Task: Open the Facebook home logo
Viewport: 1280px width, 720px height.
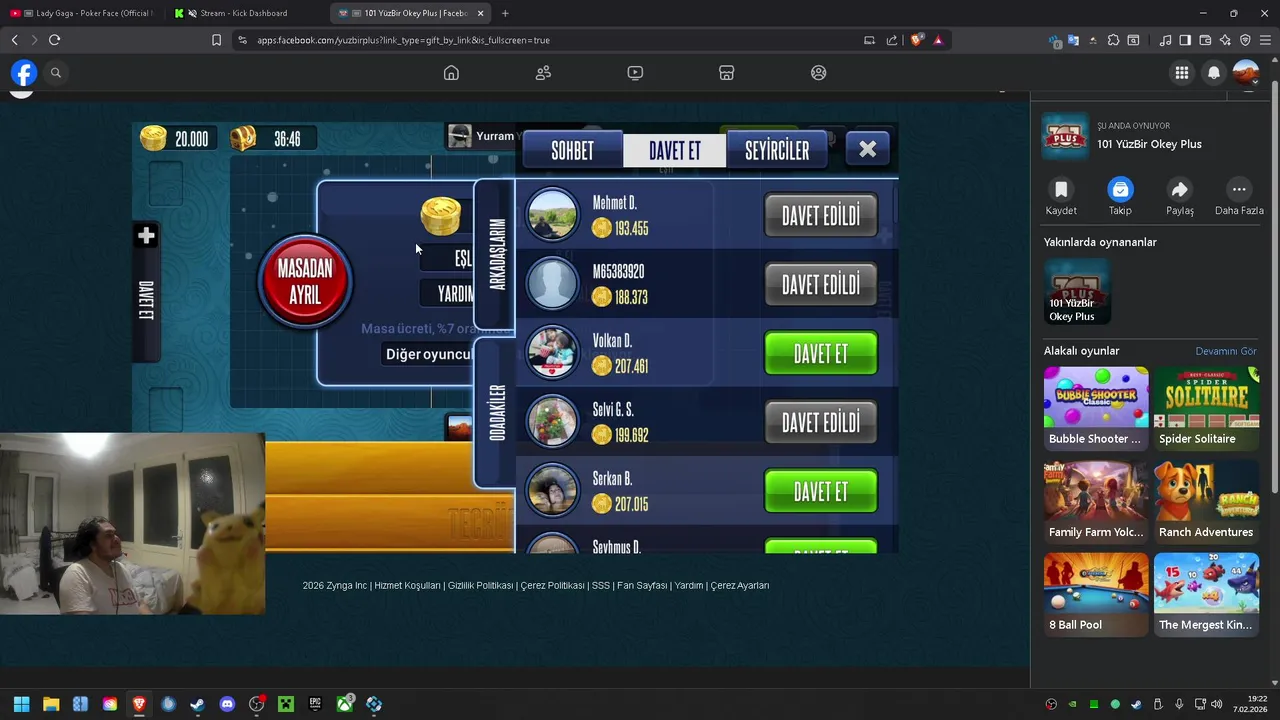Action: point(24,73)
